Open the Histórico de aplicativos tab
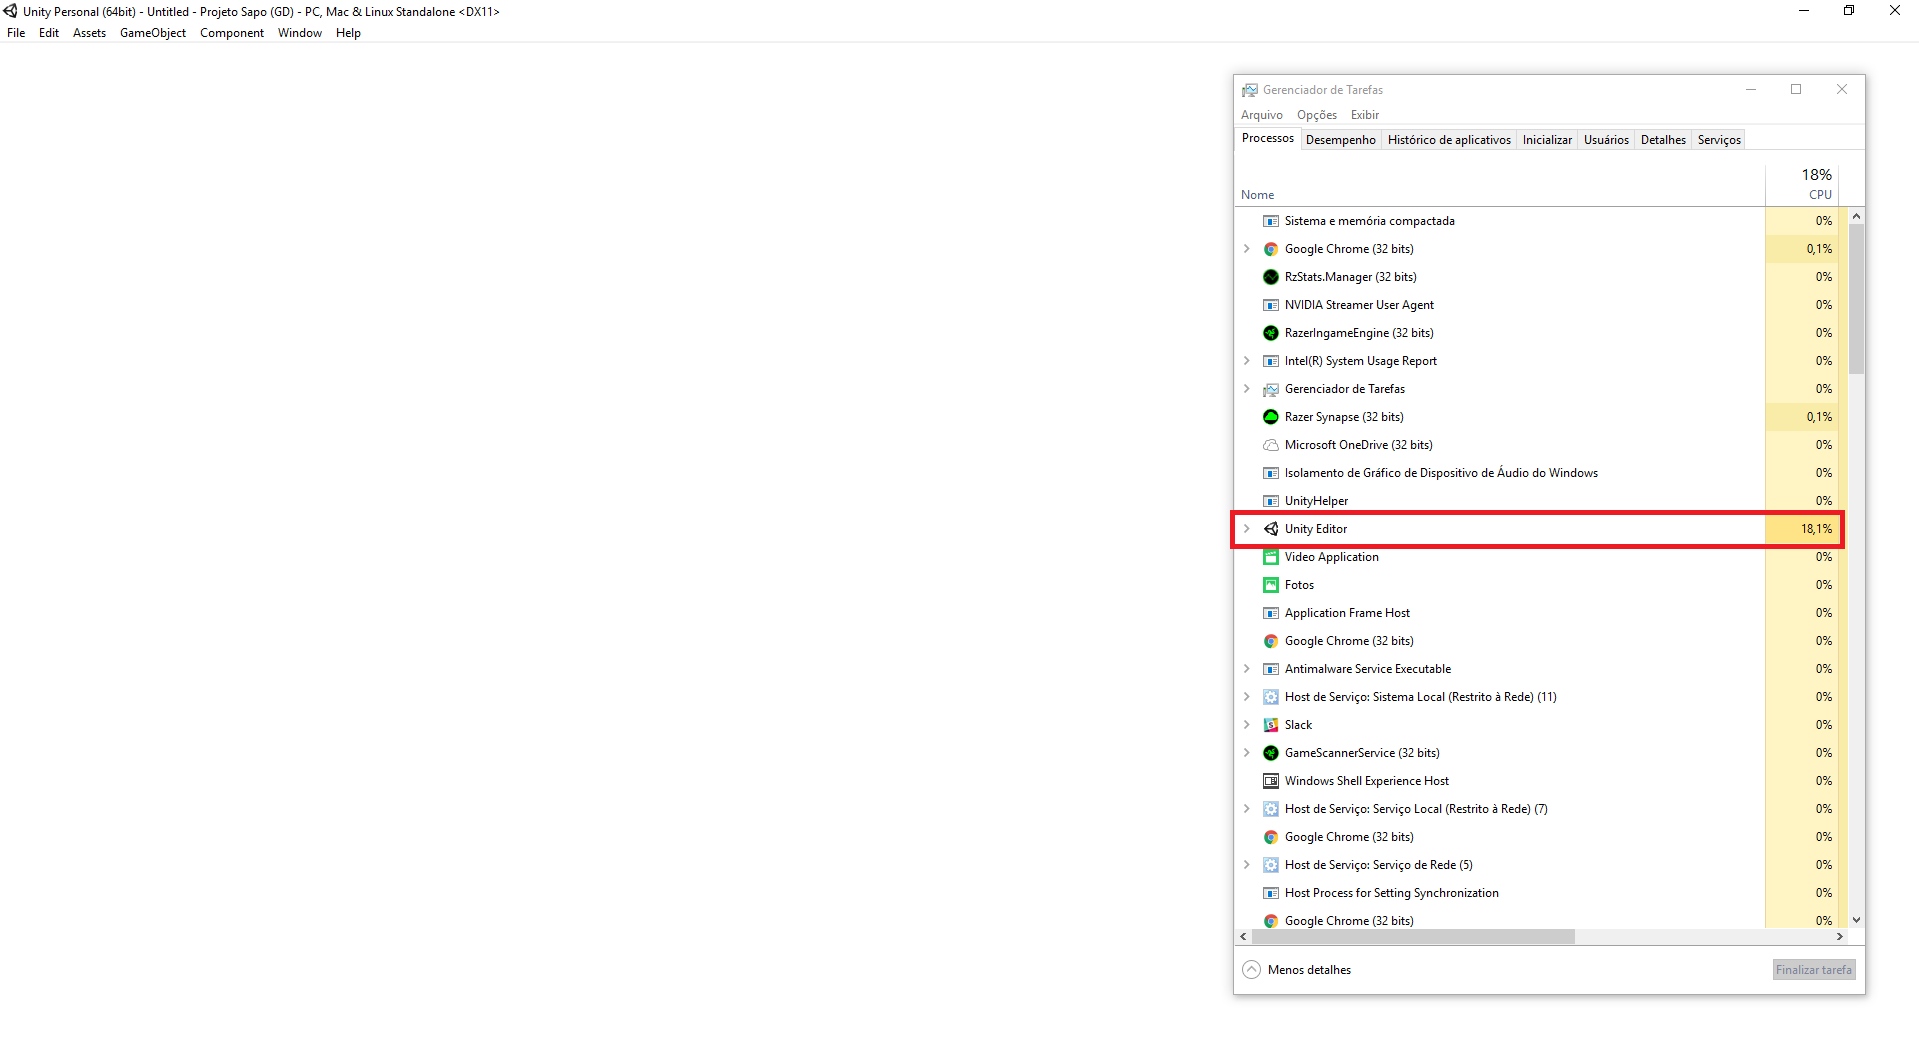Viewport: 1919px width, 1048px height. (x=1449, y=140)
